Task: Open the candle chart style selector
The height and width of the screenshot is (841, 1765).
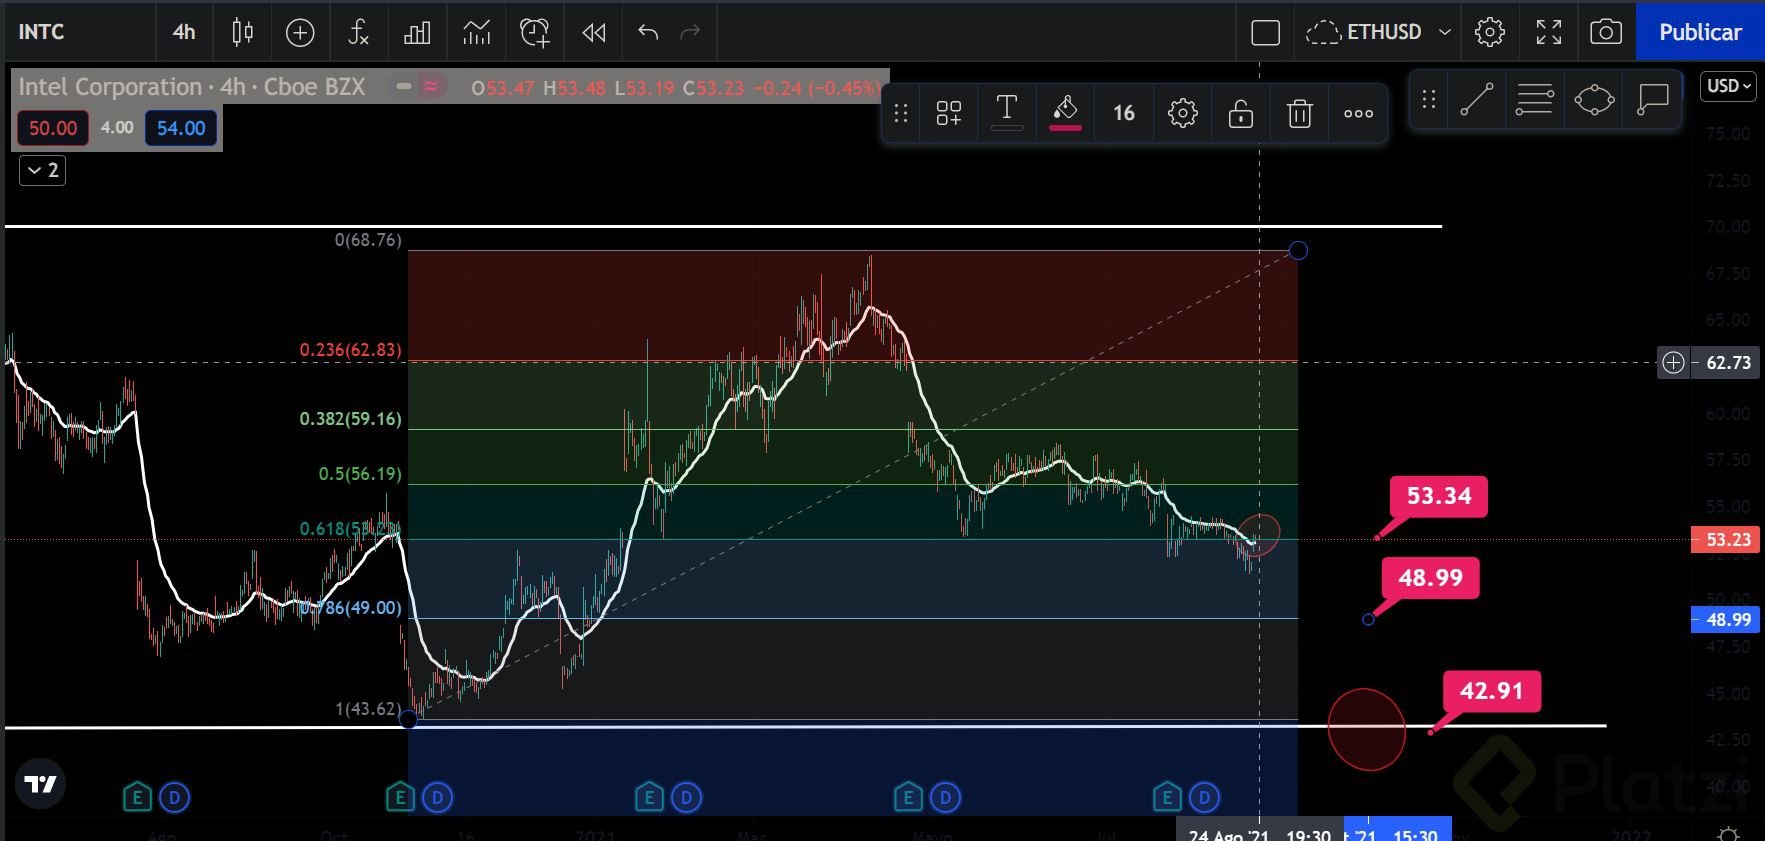Action: tap(242, 32)
